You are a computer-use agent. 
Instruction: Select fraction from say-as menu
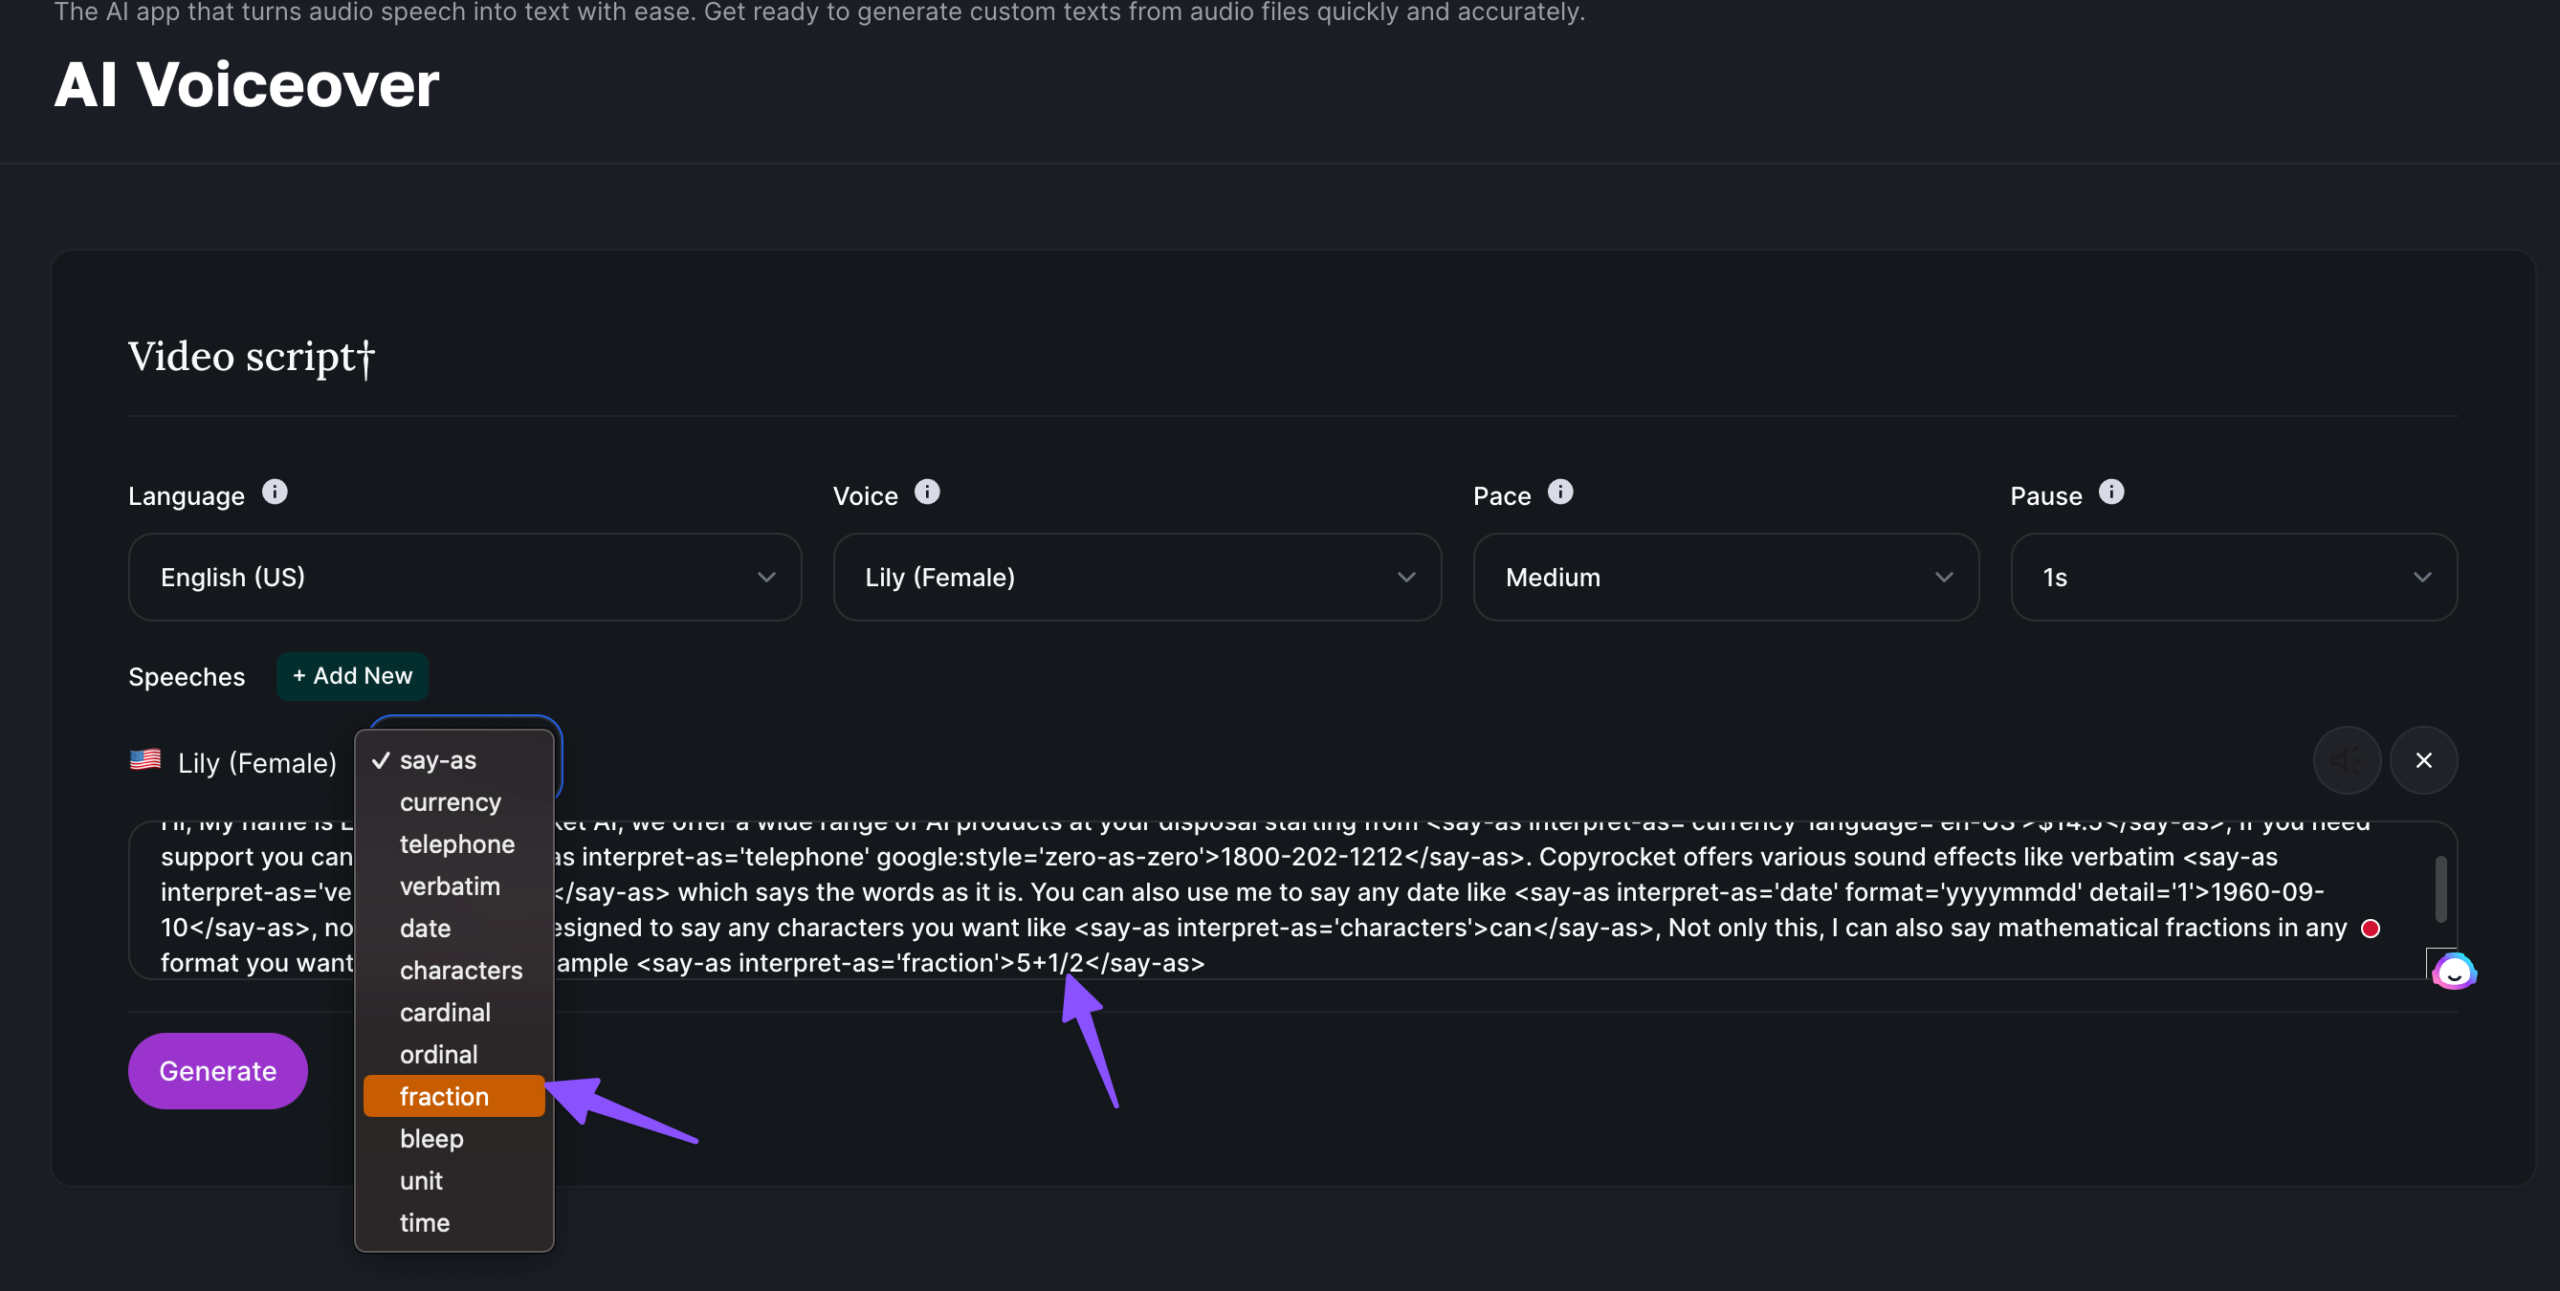[x=445, y=1096]
